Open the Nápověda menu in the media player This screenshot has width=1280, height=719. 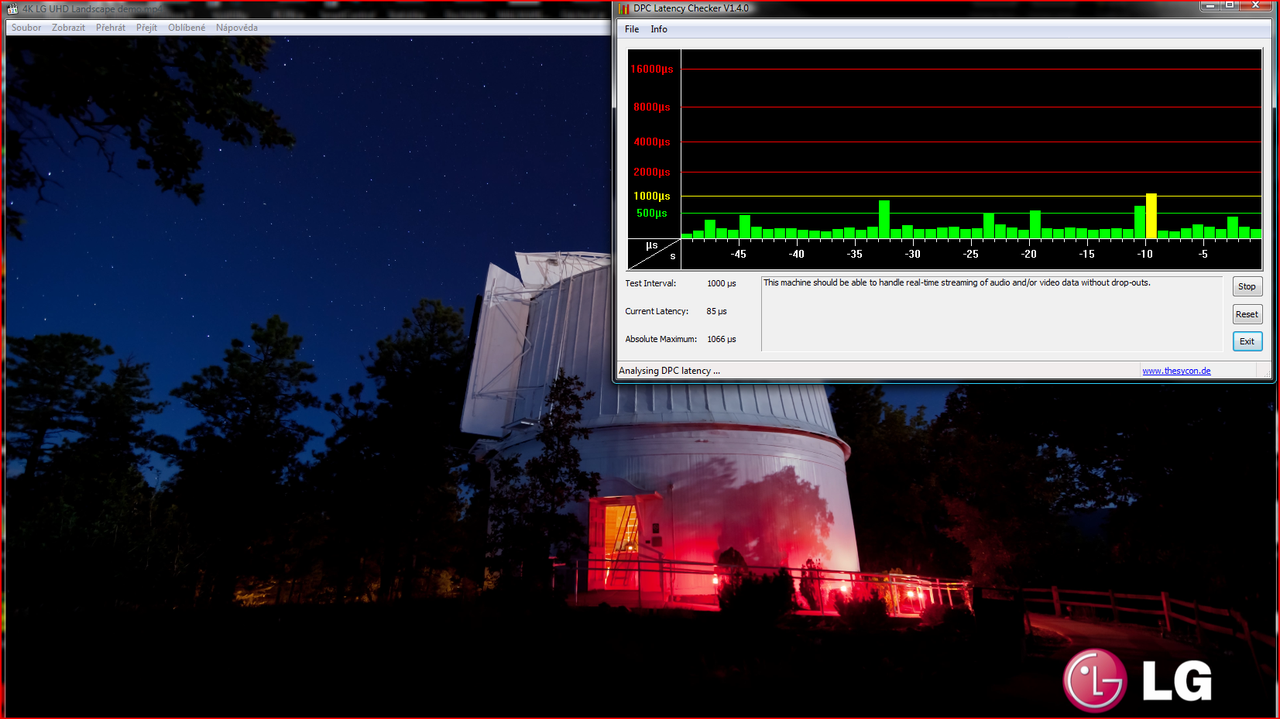coord(237,28)
